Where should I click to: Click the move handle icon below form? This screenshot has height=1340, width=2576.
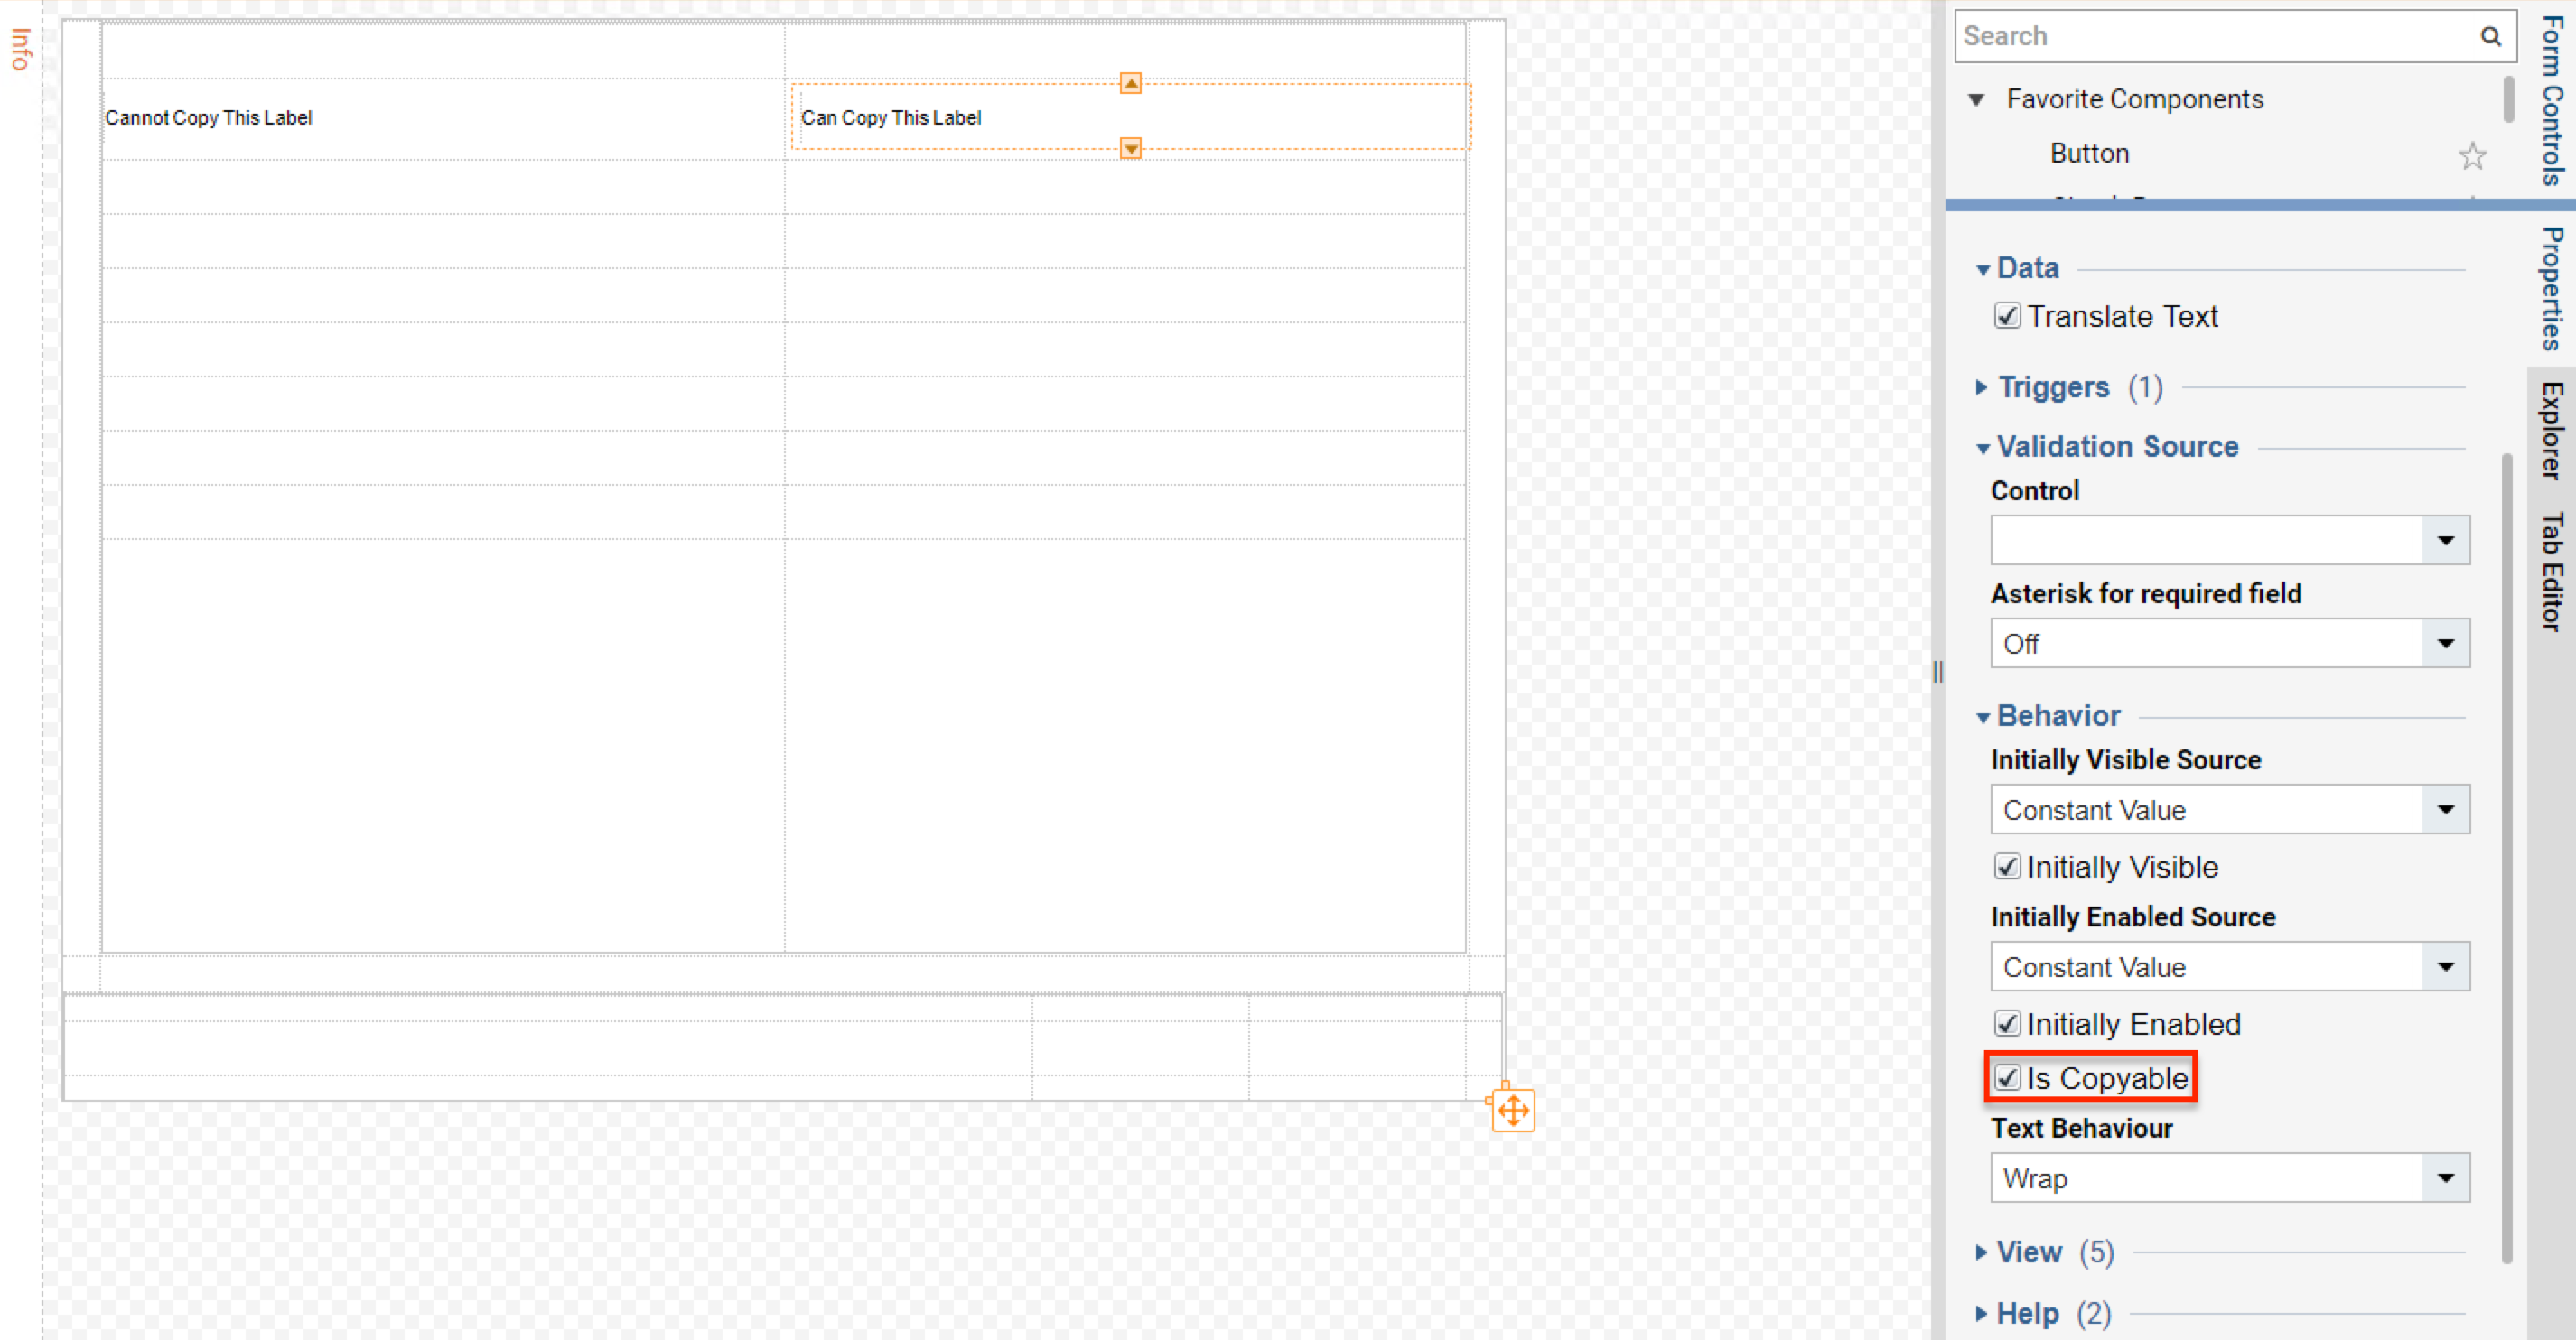pos(1513,1110)
